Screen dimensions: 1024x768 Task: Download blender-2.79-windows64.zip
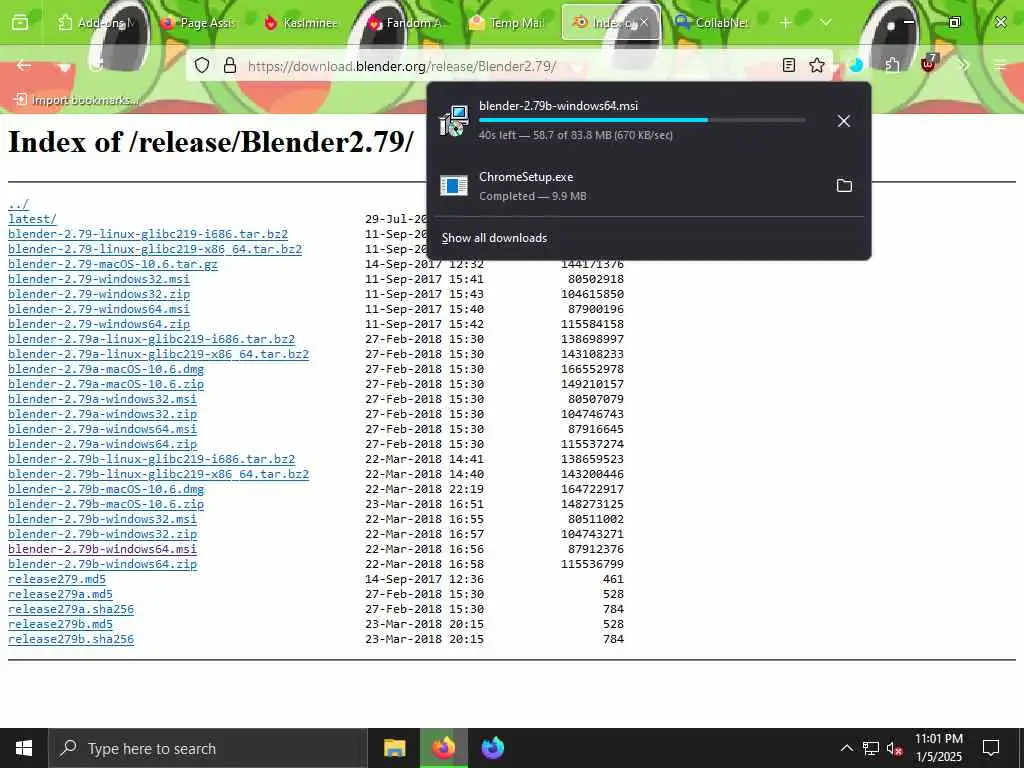[99, 324]
